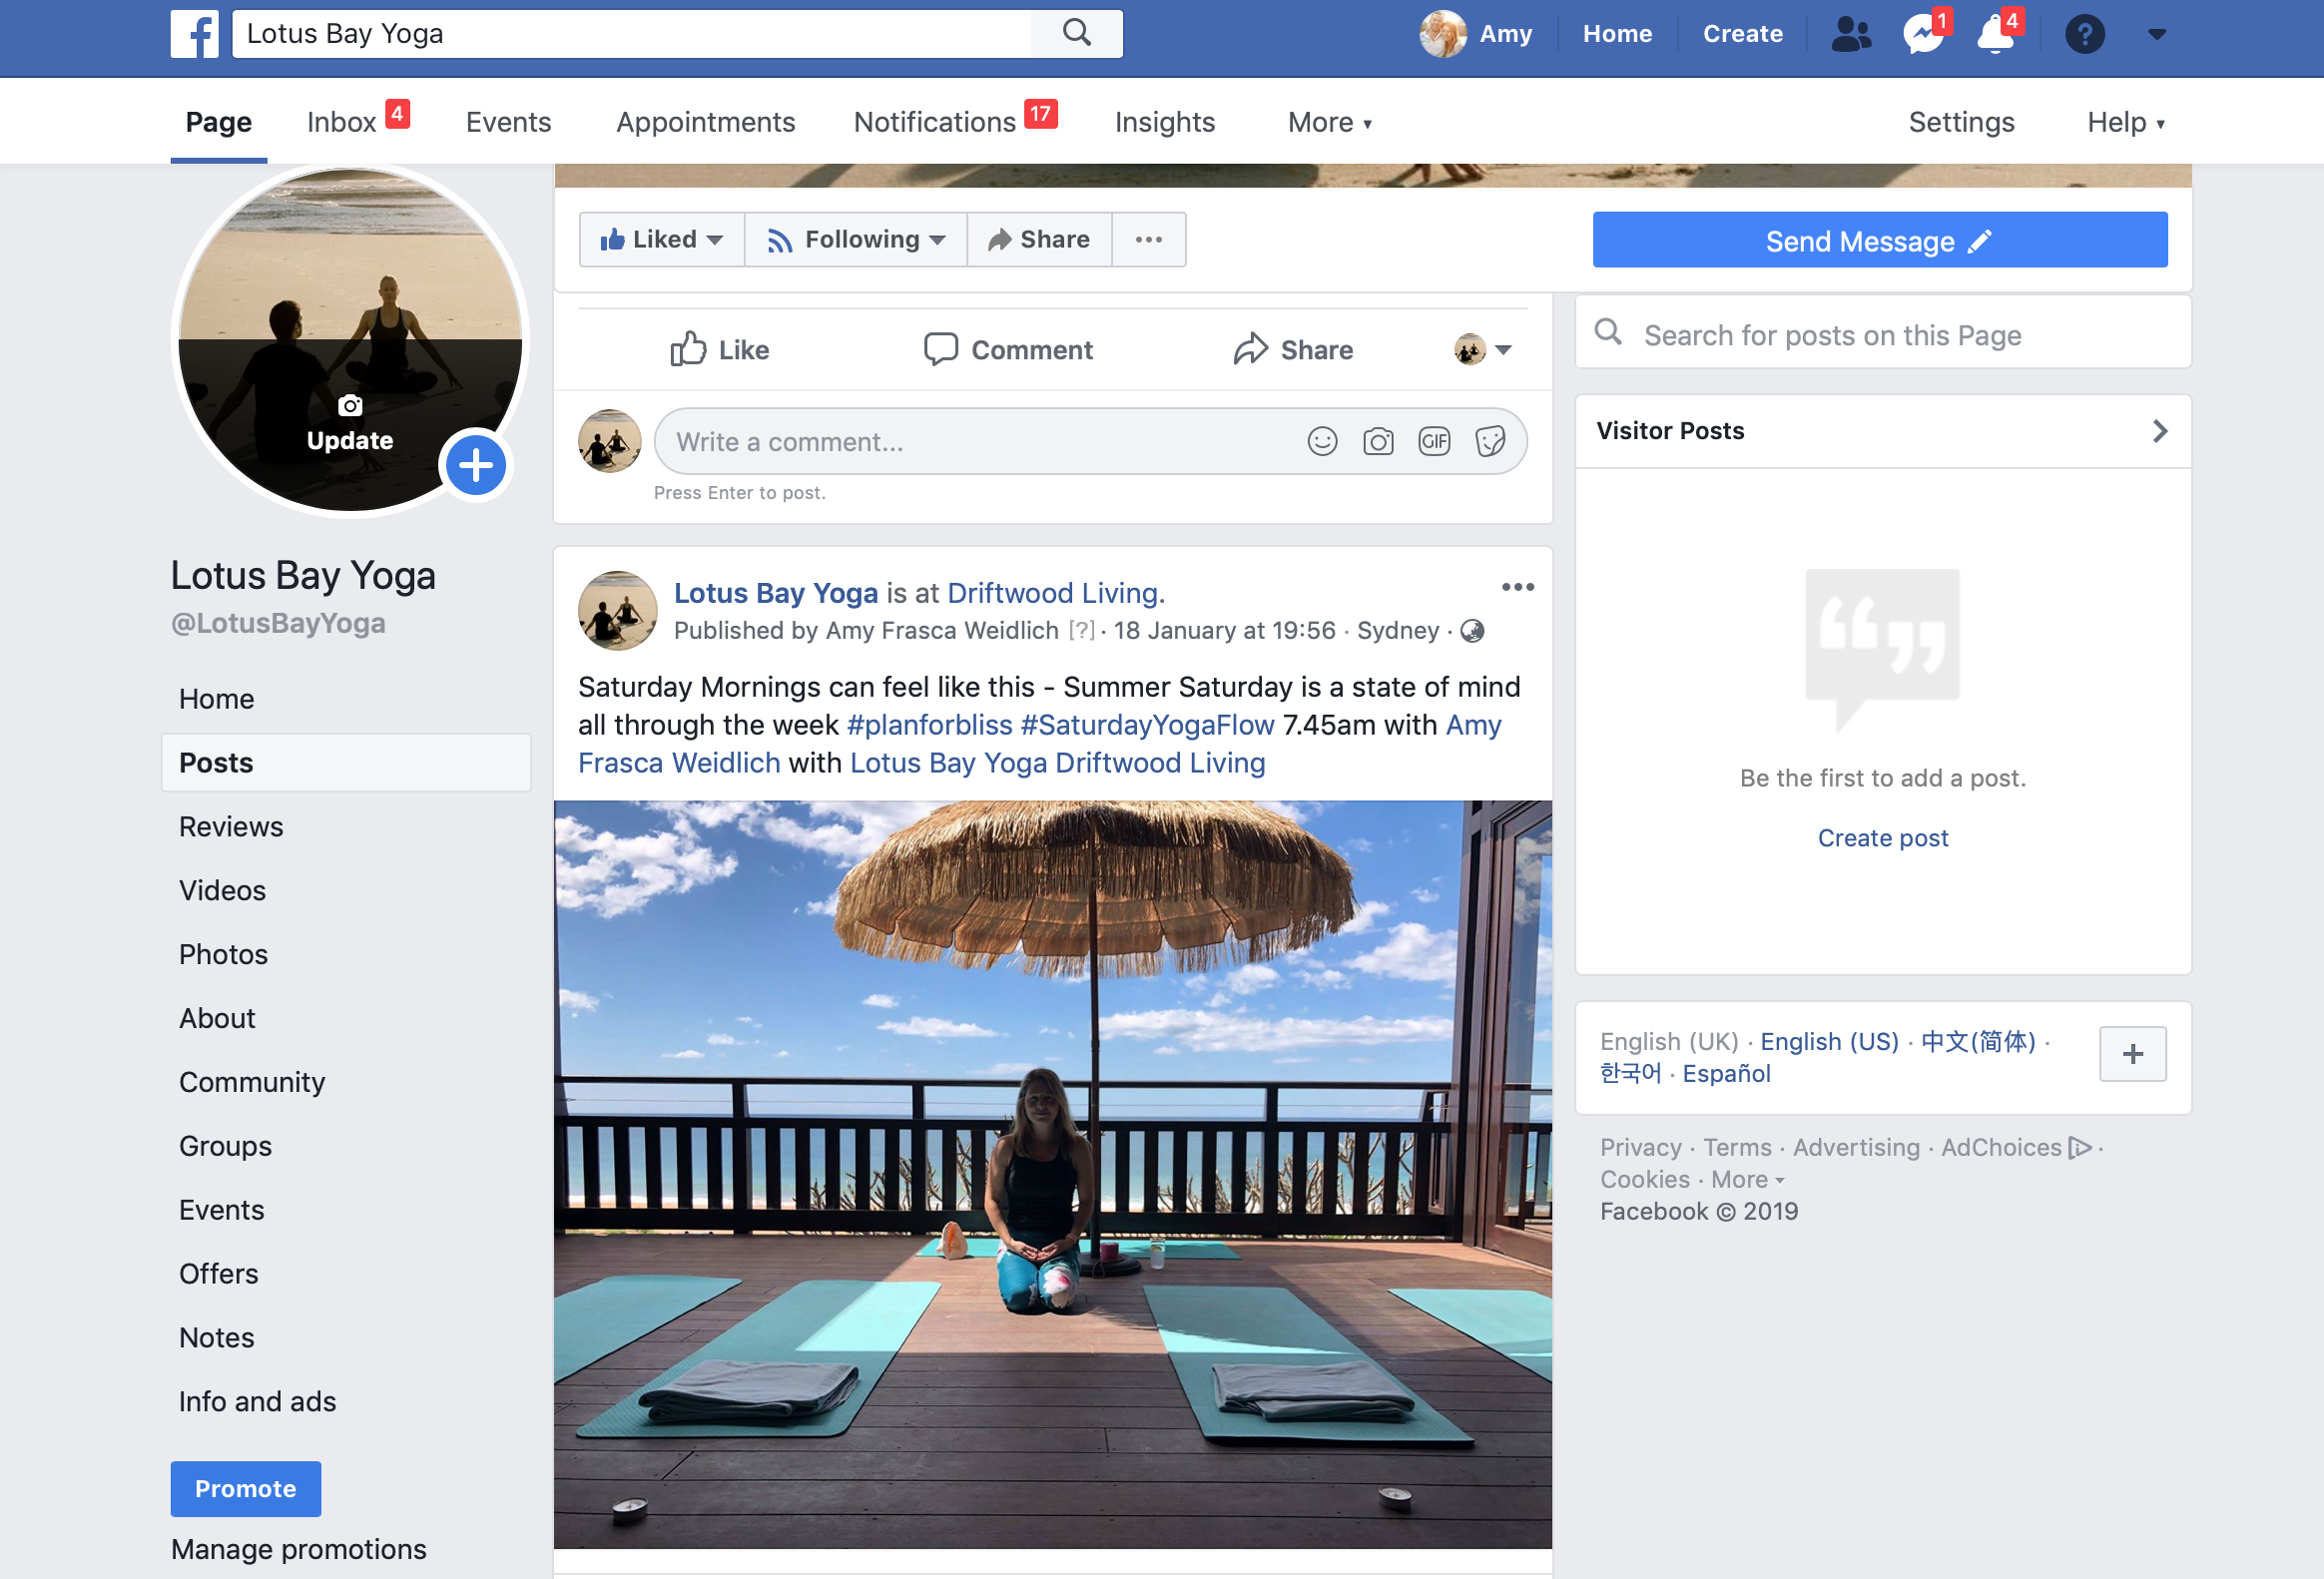Click the emoji smiley icon in comment box

1322,441
